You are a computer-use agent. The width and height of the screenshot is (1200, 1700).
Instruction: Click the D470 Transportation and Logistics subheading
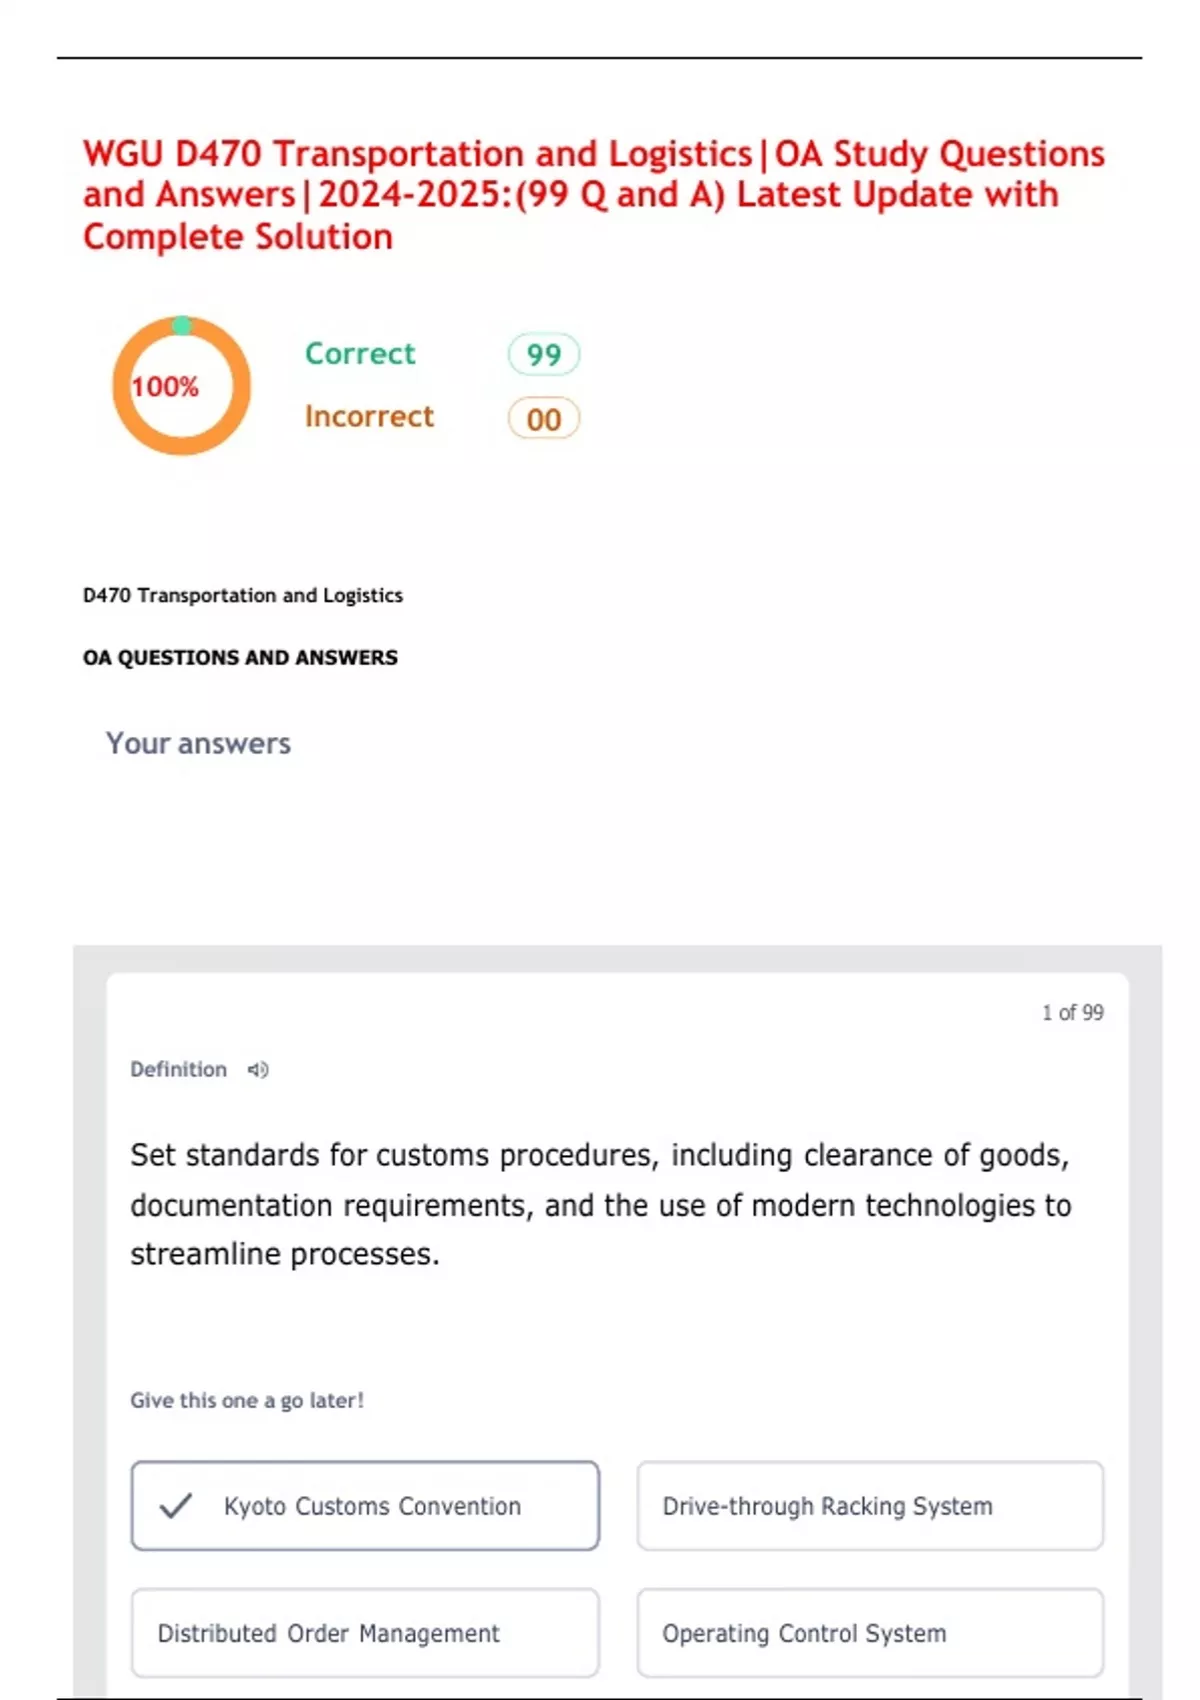click(x=243, y=595)
